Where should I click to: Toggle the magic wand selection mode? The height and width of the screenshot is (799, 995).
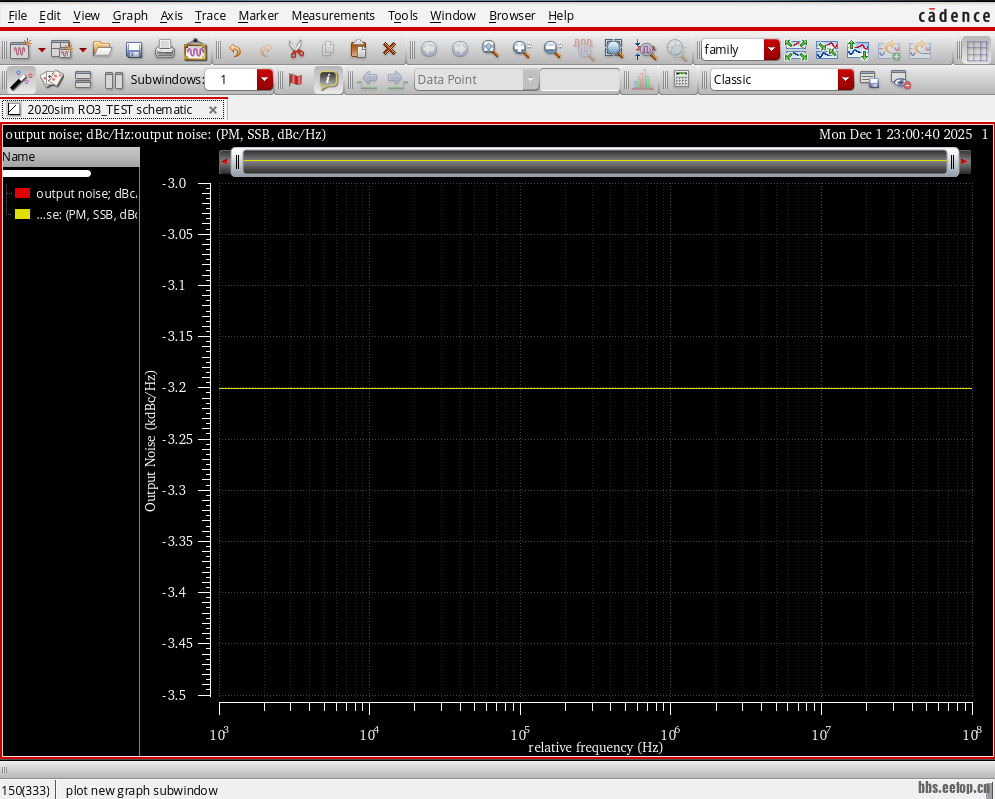pos(20,80)
